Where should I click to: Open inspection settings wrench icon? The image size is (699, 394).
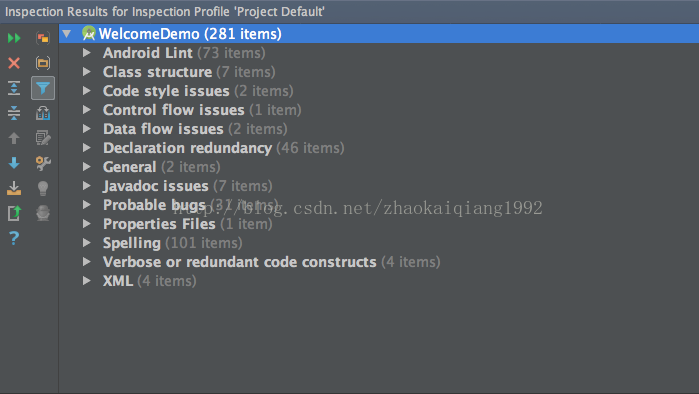[x=43, y=163]
